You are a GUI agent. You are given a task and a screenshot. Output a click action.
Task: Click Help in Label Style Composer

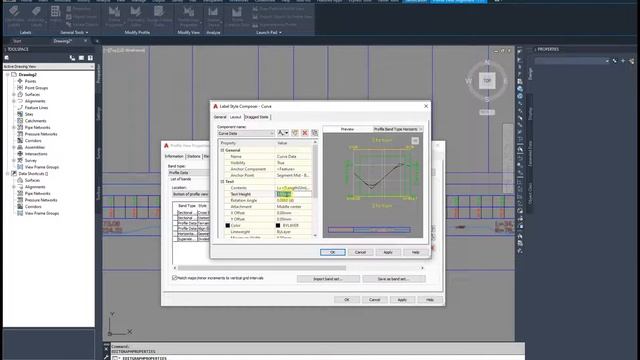(x=415, y=252)
